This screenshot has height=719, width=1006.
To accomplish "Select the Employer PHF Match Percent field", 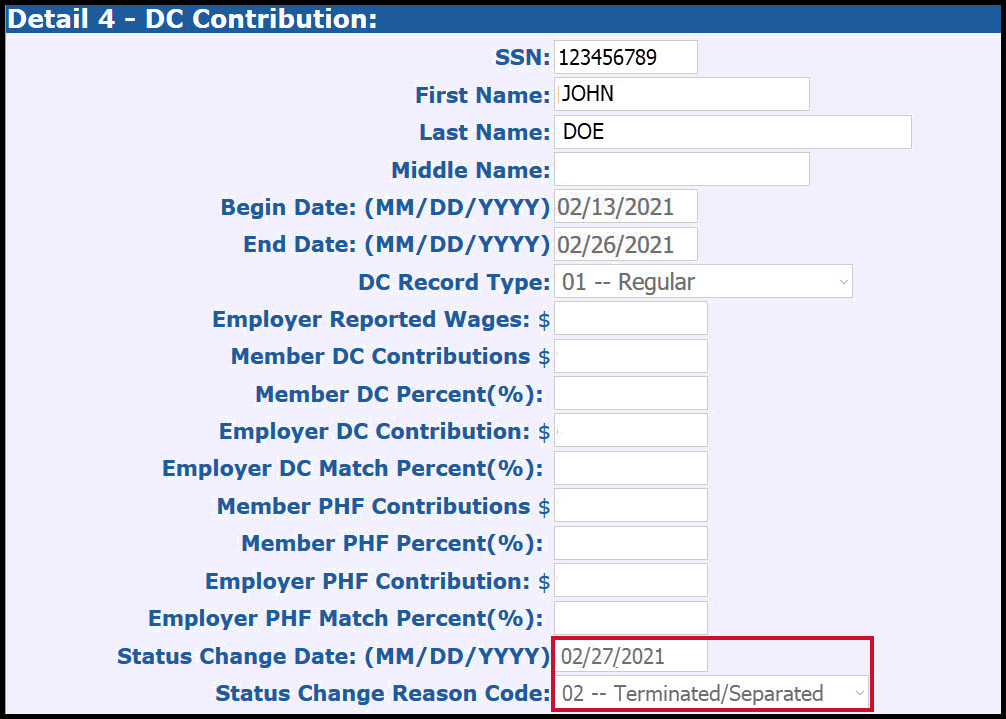I will (630, 617).
